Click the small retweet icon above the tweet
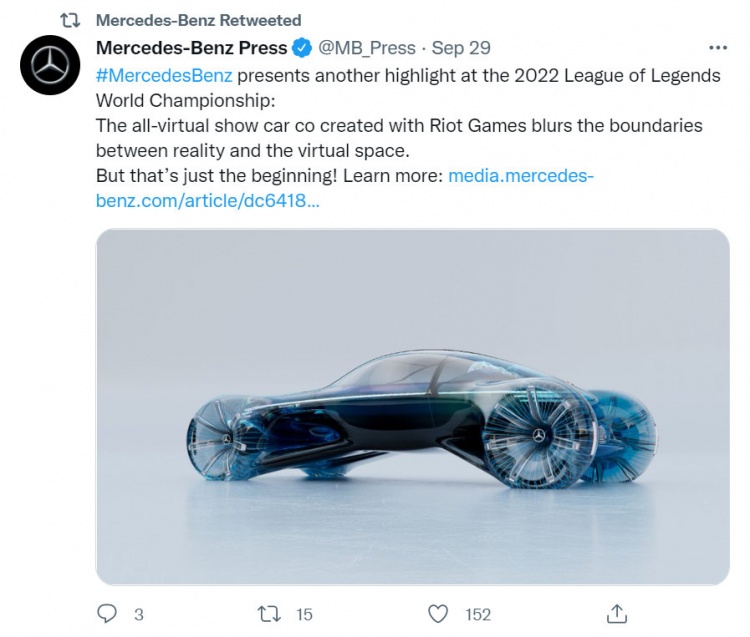The image size is (750, 637). point(68,20)
